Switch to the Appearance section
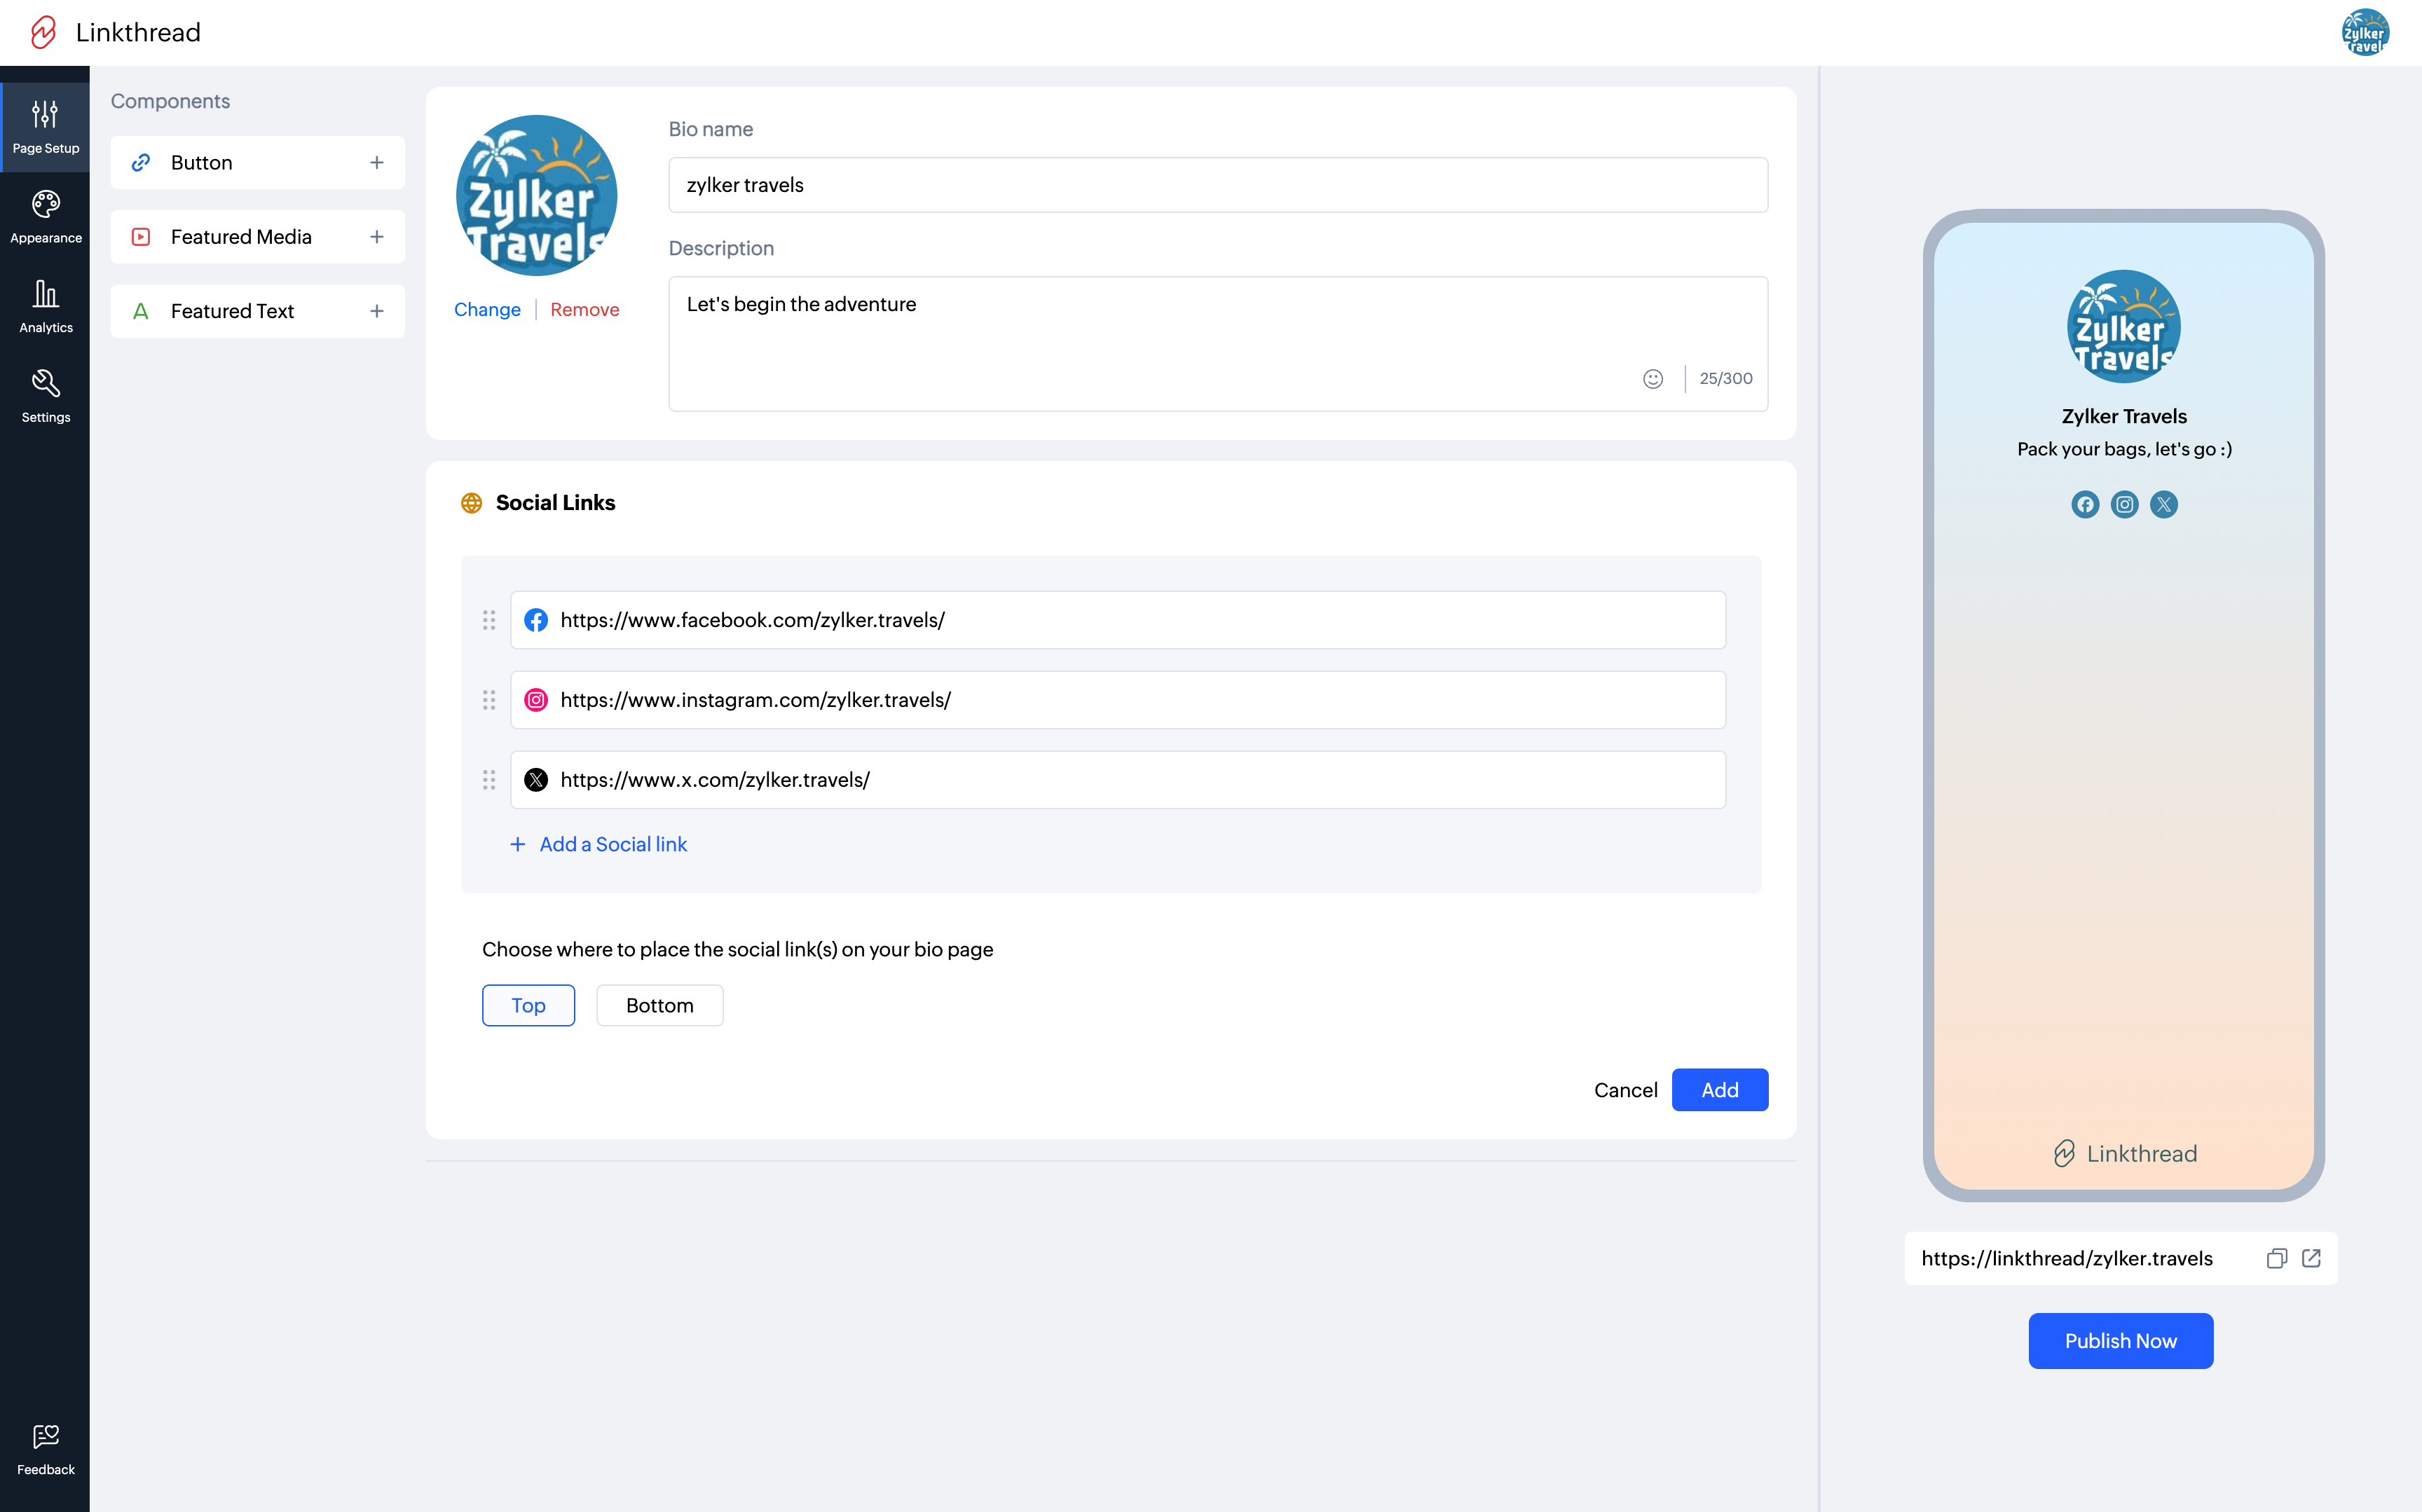 tap(45, 216)
